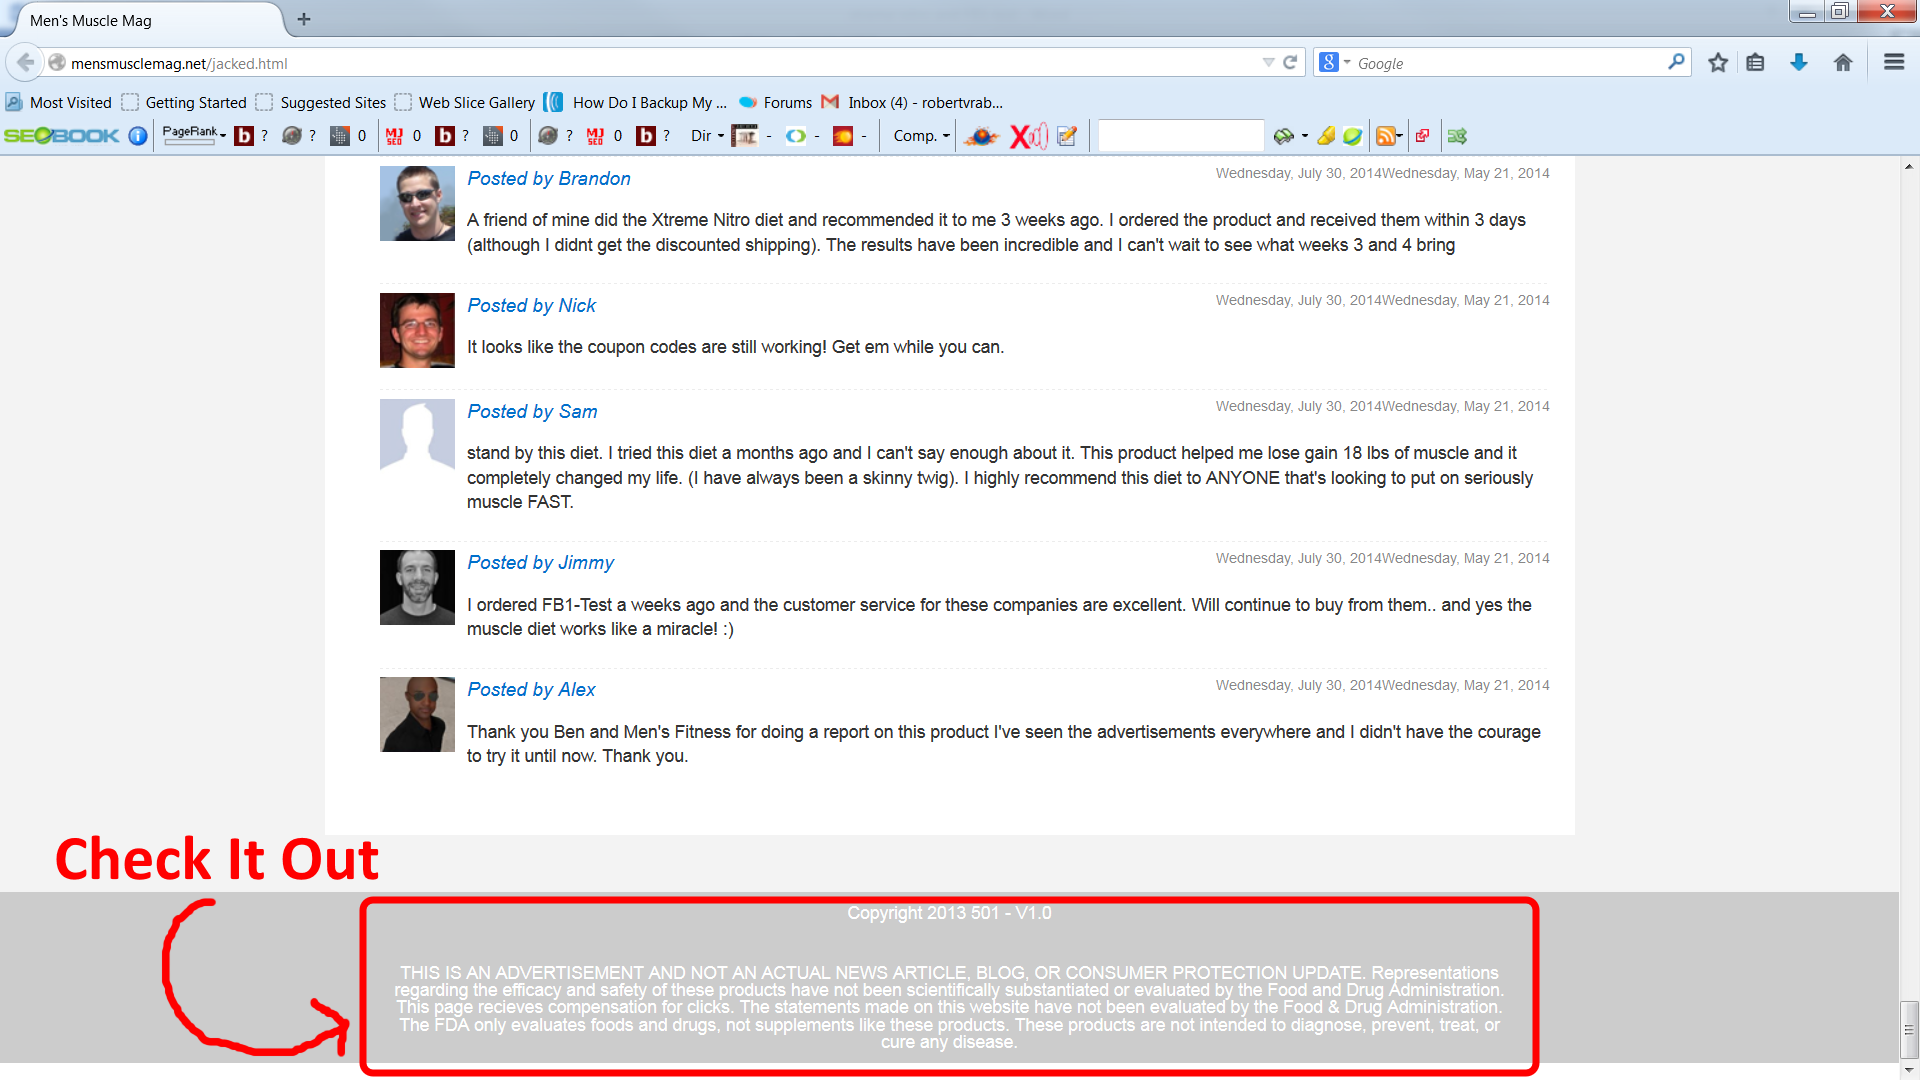Show bookmarks list icon

point(1755,62)
